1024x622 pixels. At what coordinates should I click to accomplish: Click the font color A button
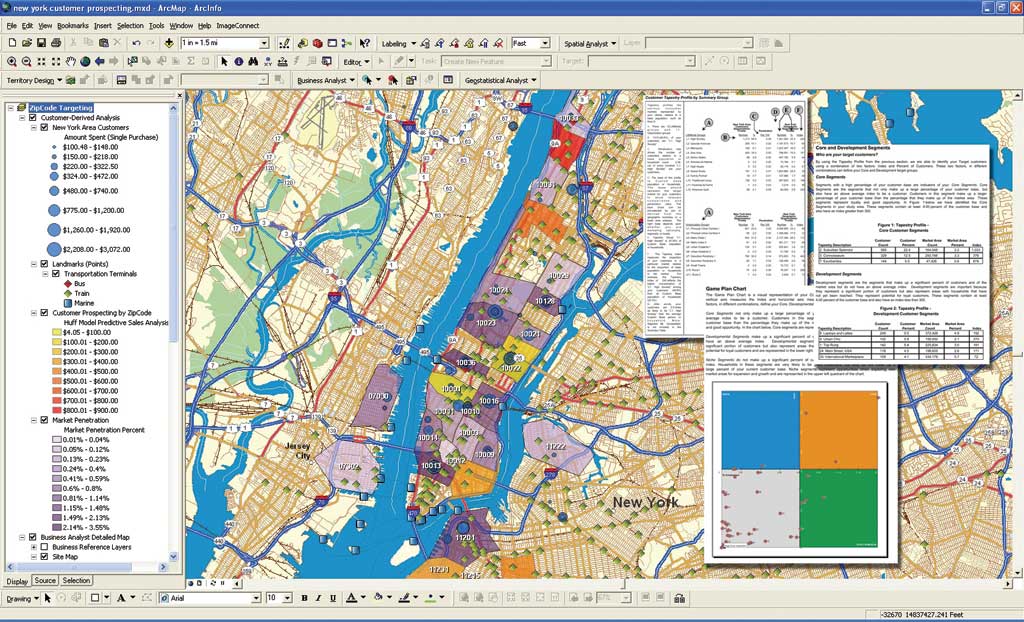(351, 598)
